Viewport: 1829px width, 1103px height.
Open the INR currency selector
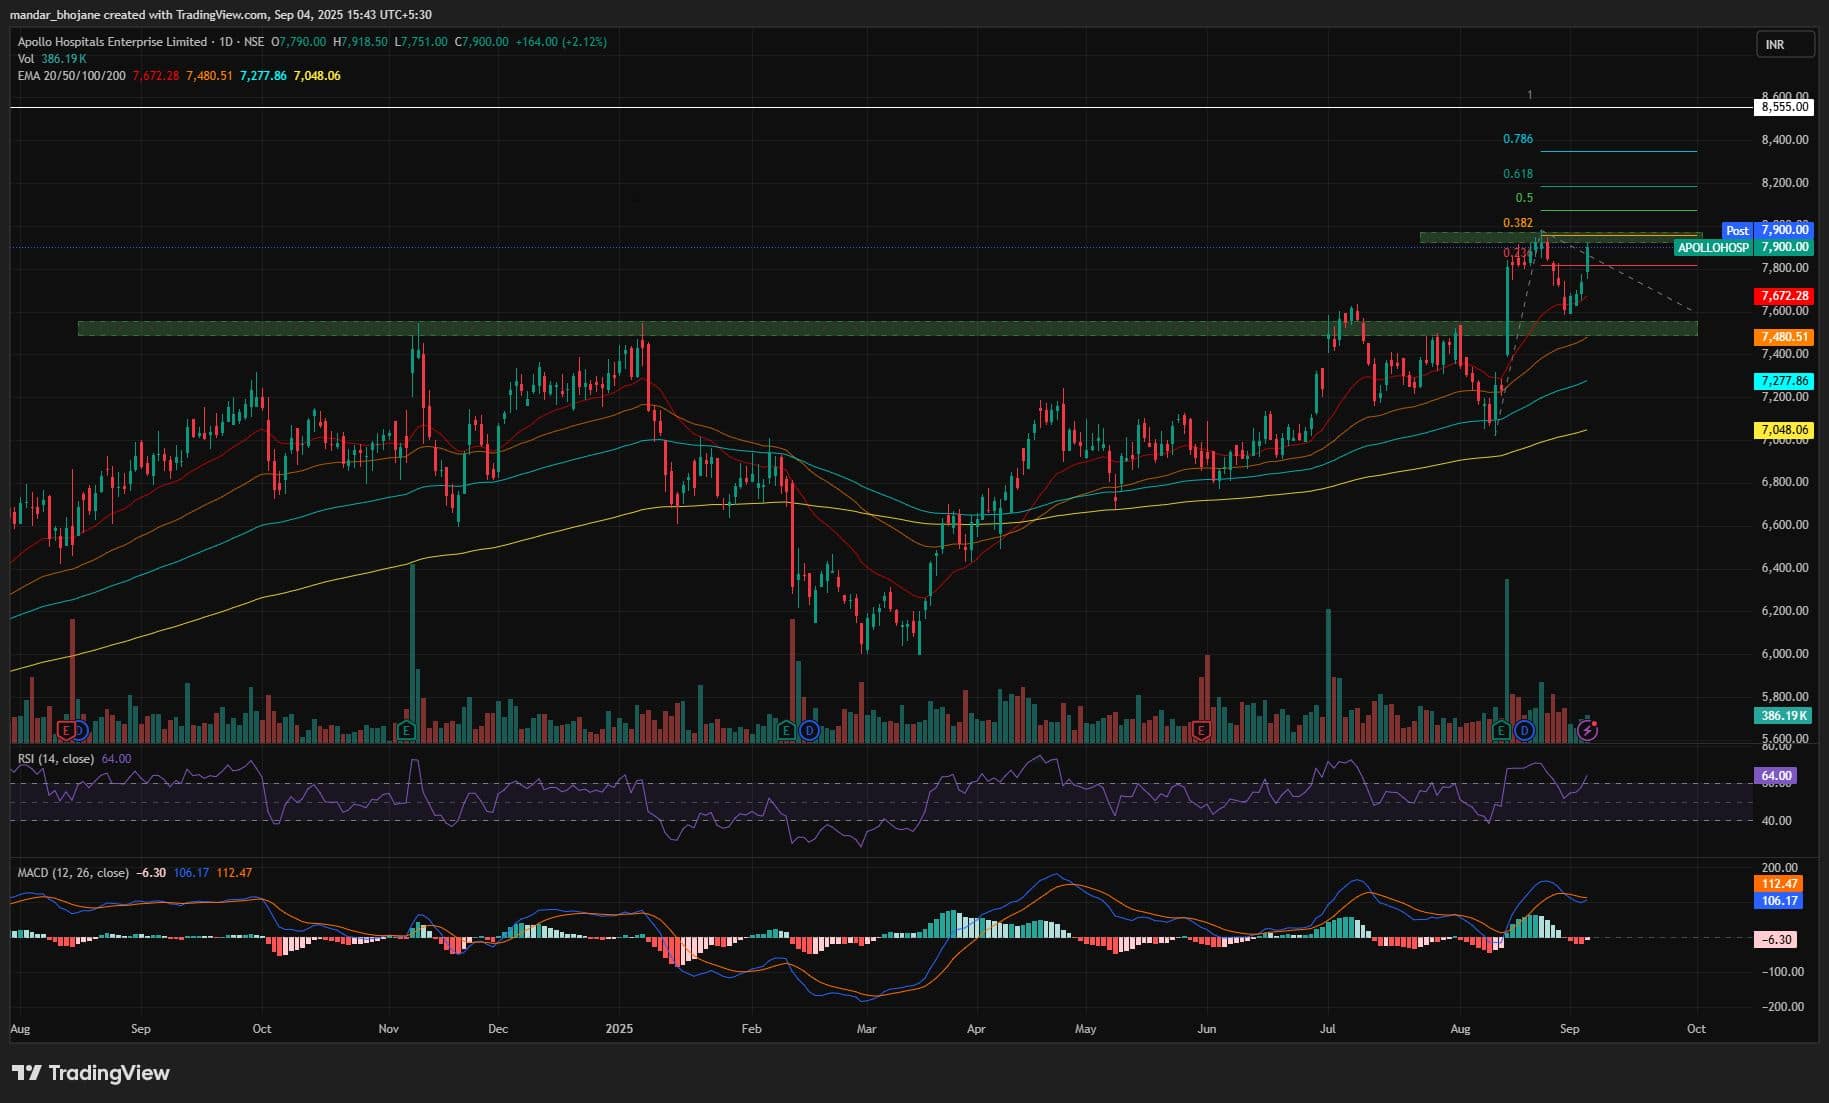tap(1784, 45)
